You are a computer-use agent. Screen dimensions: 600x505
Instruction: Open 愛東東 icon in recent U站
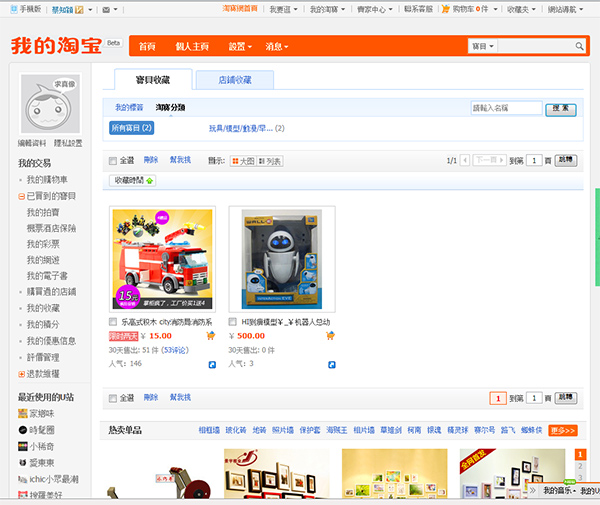click(23, 463)
